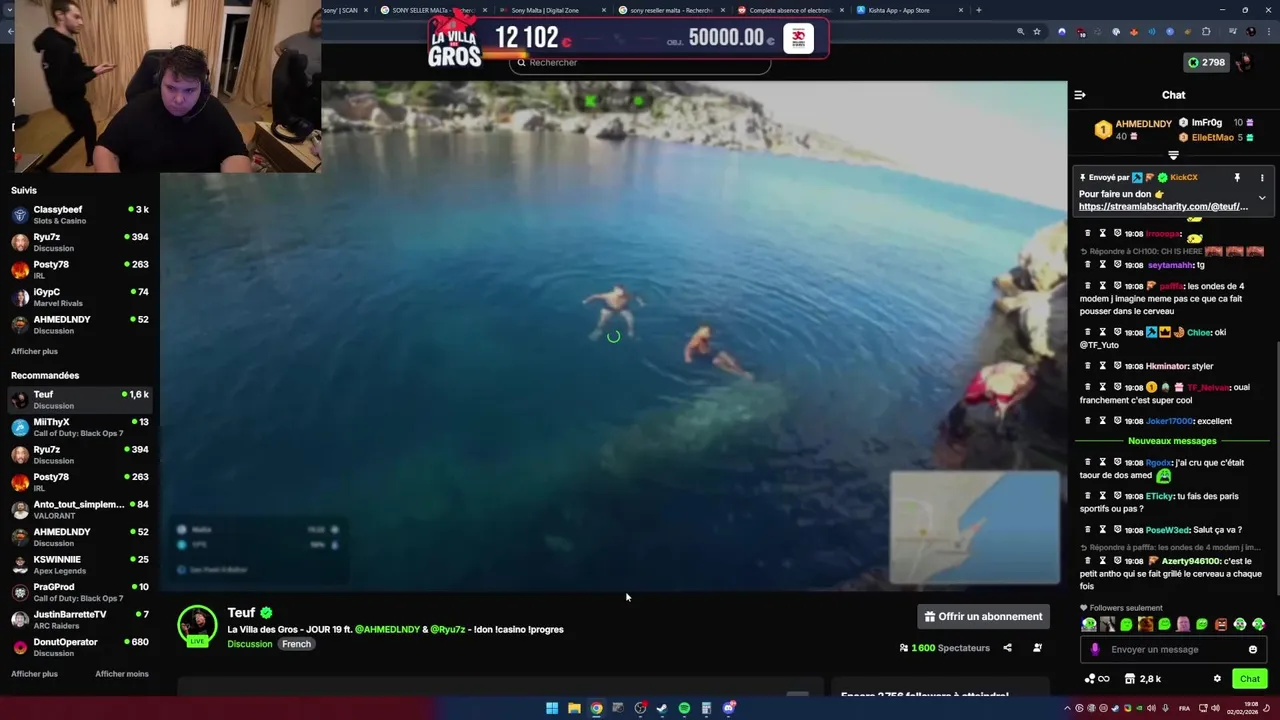Viewport: 1280px width, 720px height.
Task: Expand the pinned donation message chevron
Action: [1262, 198]
